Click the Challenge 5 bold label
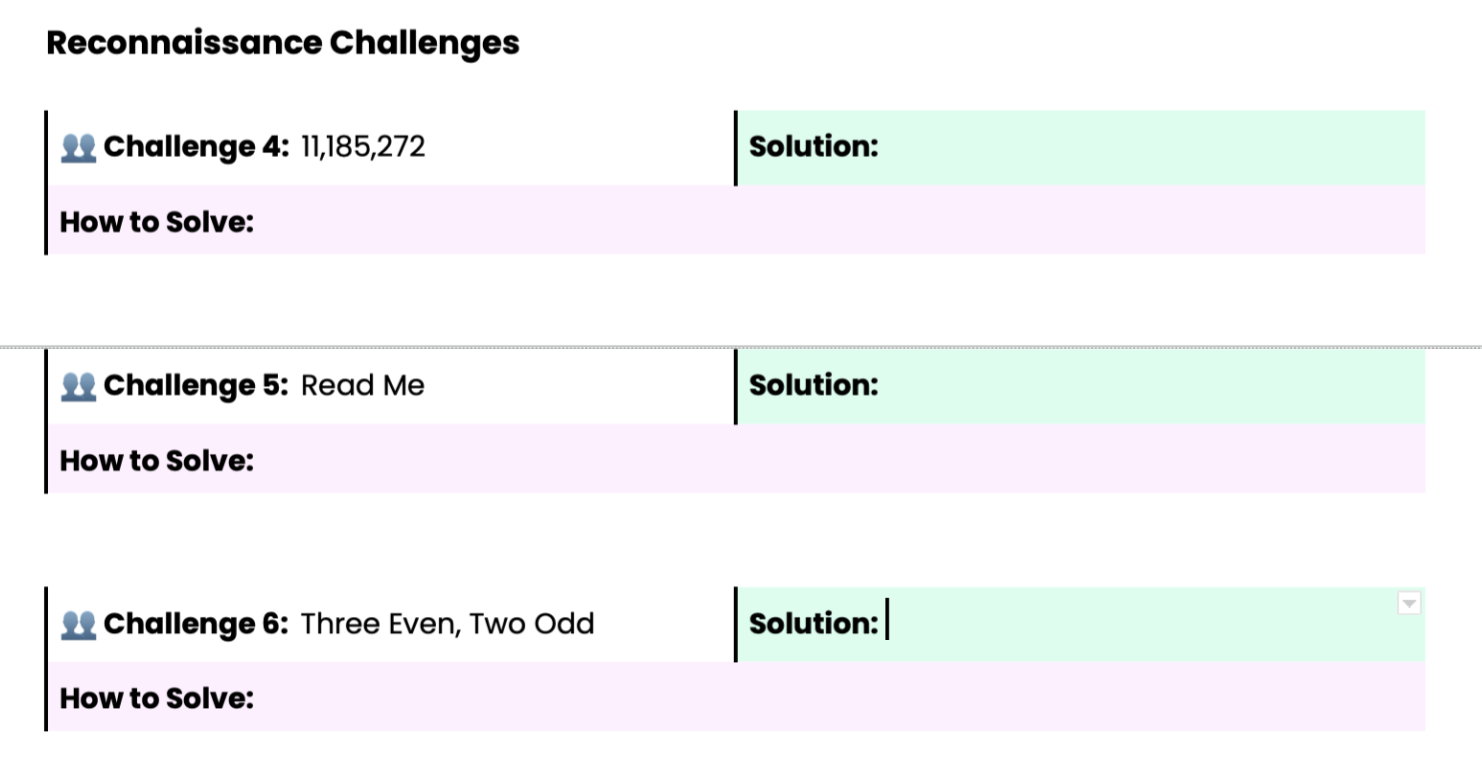 coord(197,385)
